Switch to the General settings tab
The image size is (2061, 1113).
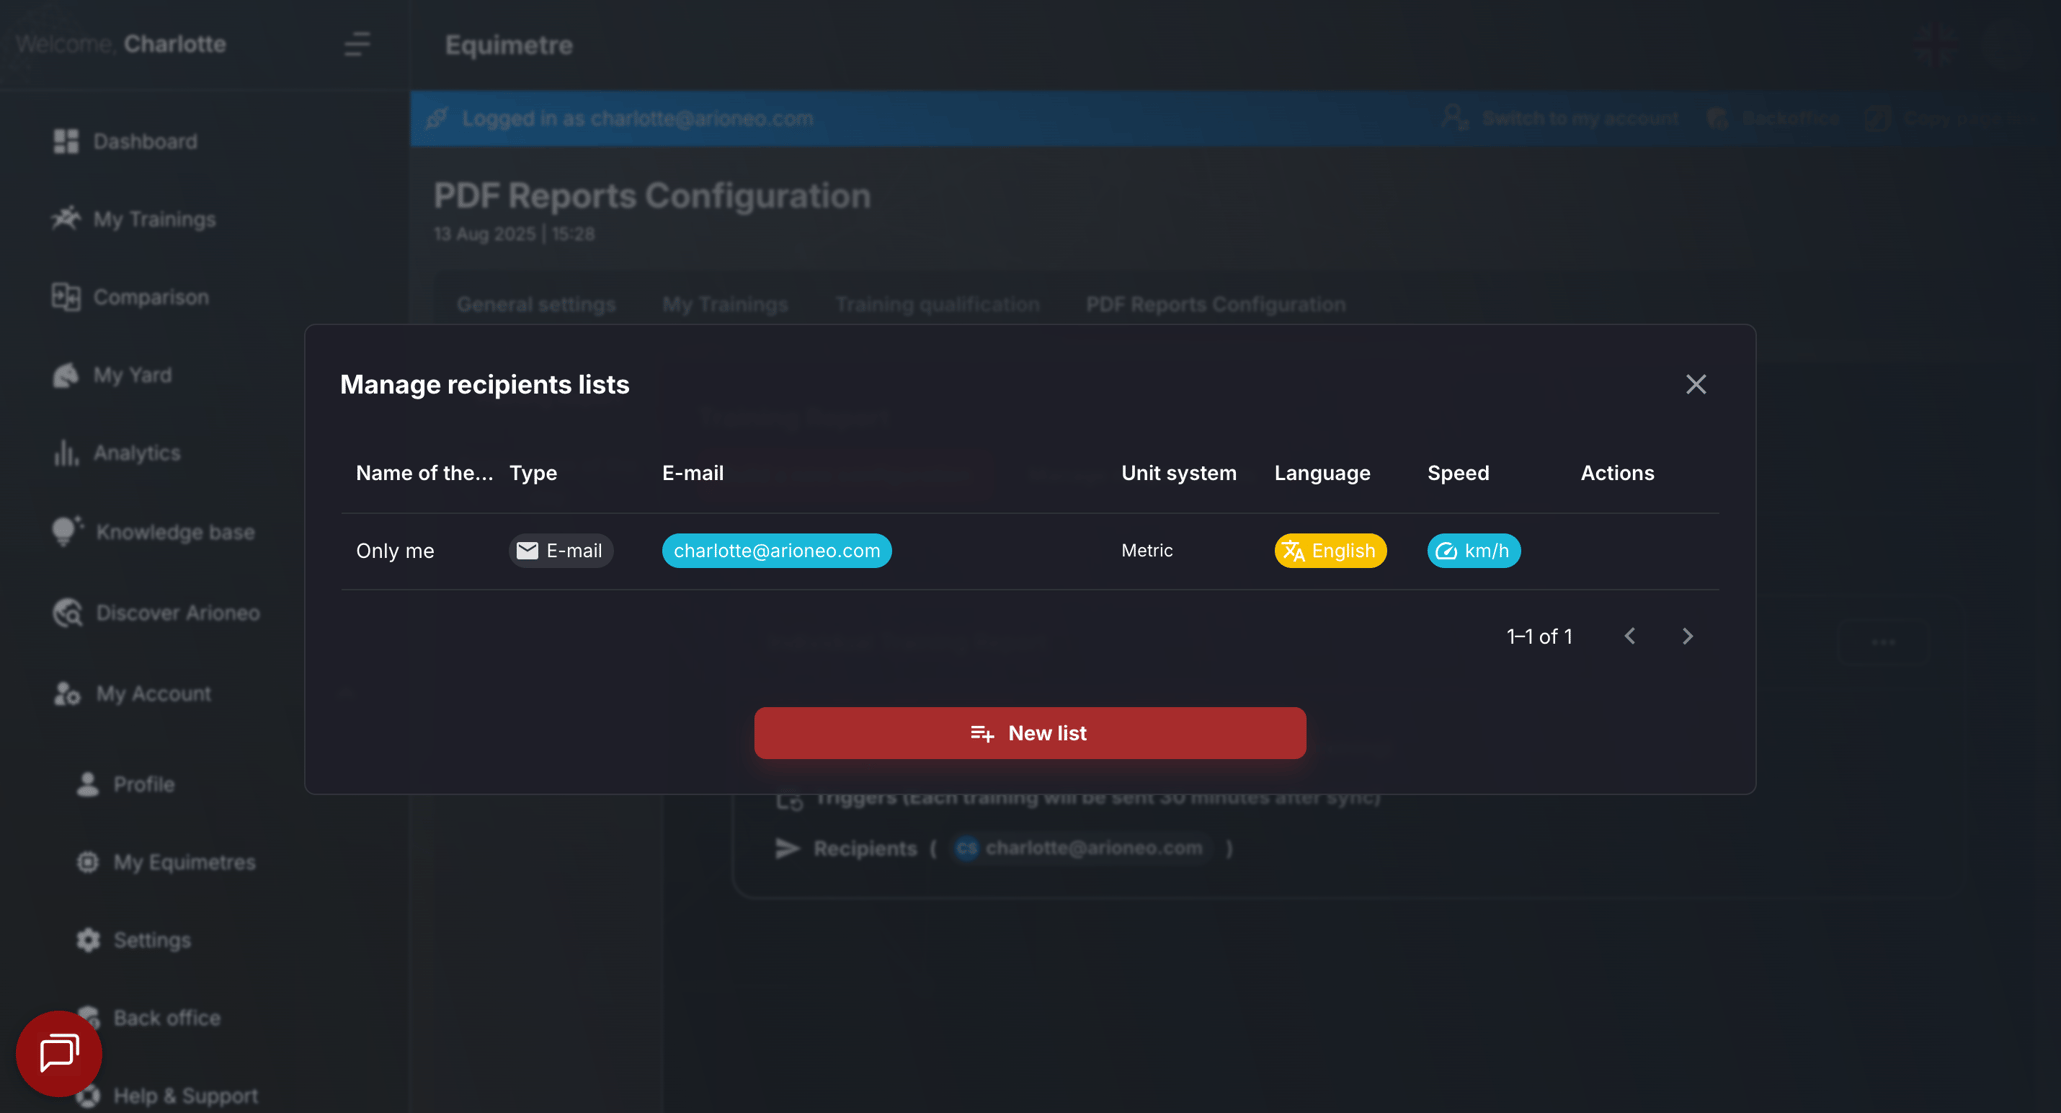tap(536, 304)
